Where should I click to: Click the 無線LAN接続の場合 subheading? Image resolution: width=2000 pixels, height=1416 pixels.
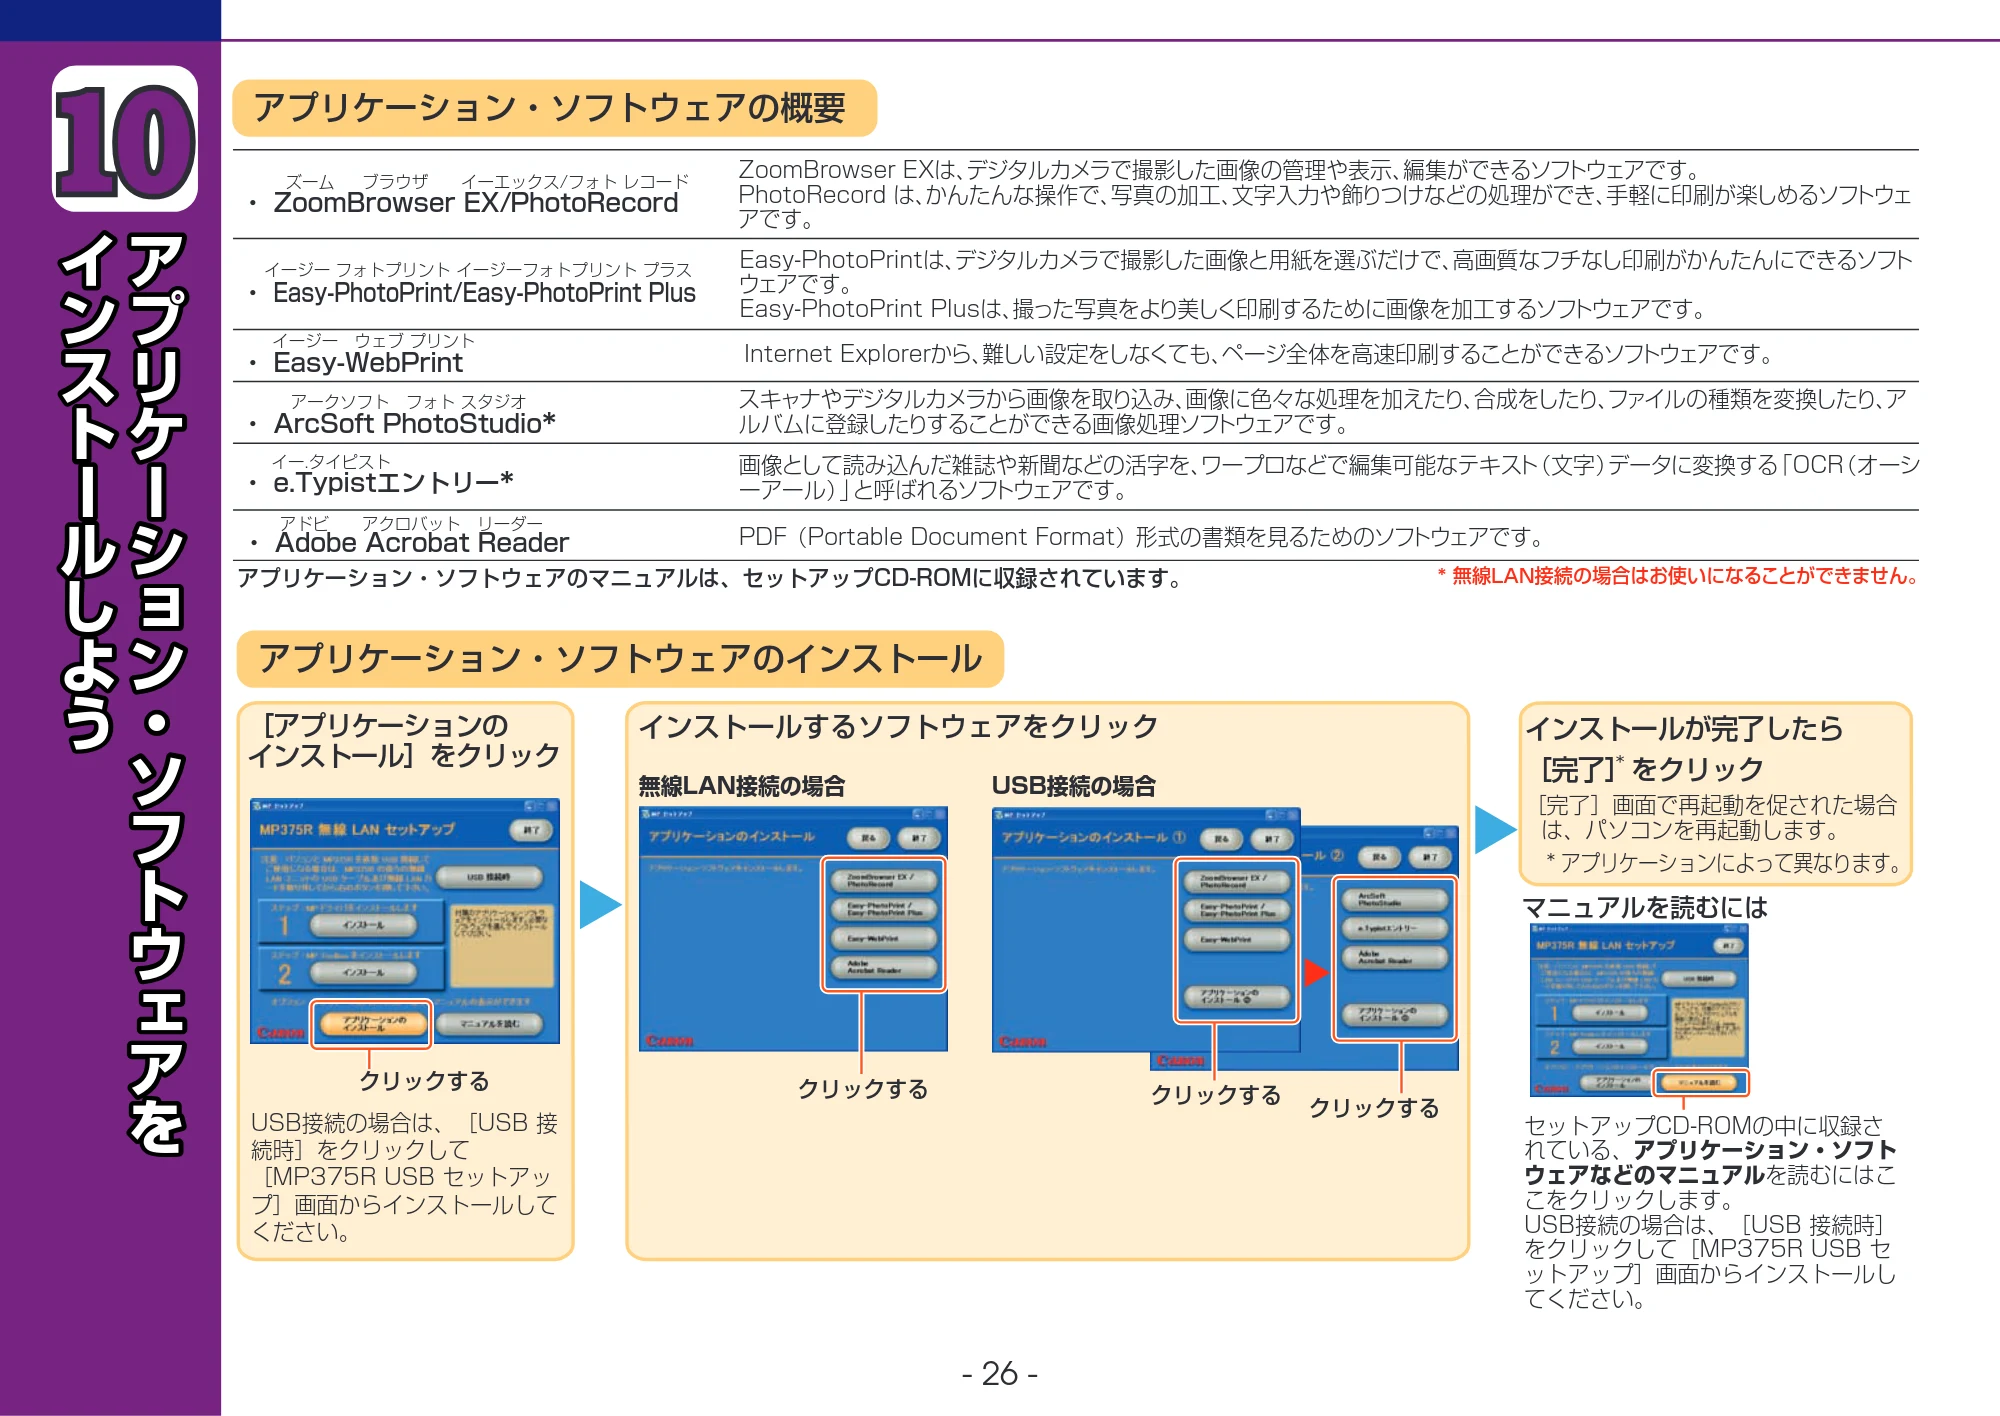742,786
